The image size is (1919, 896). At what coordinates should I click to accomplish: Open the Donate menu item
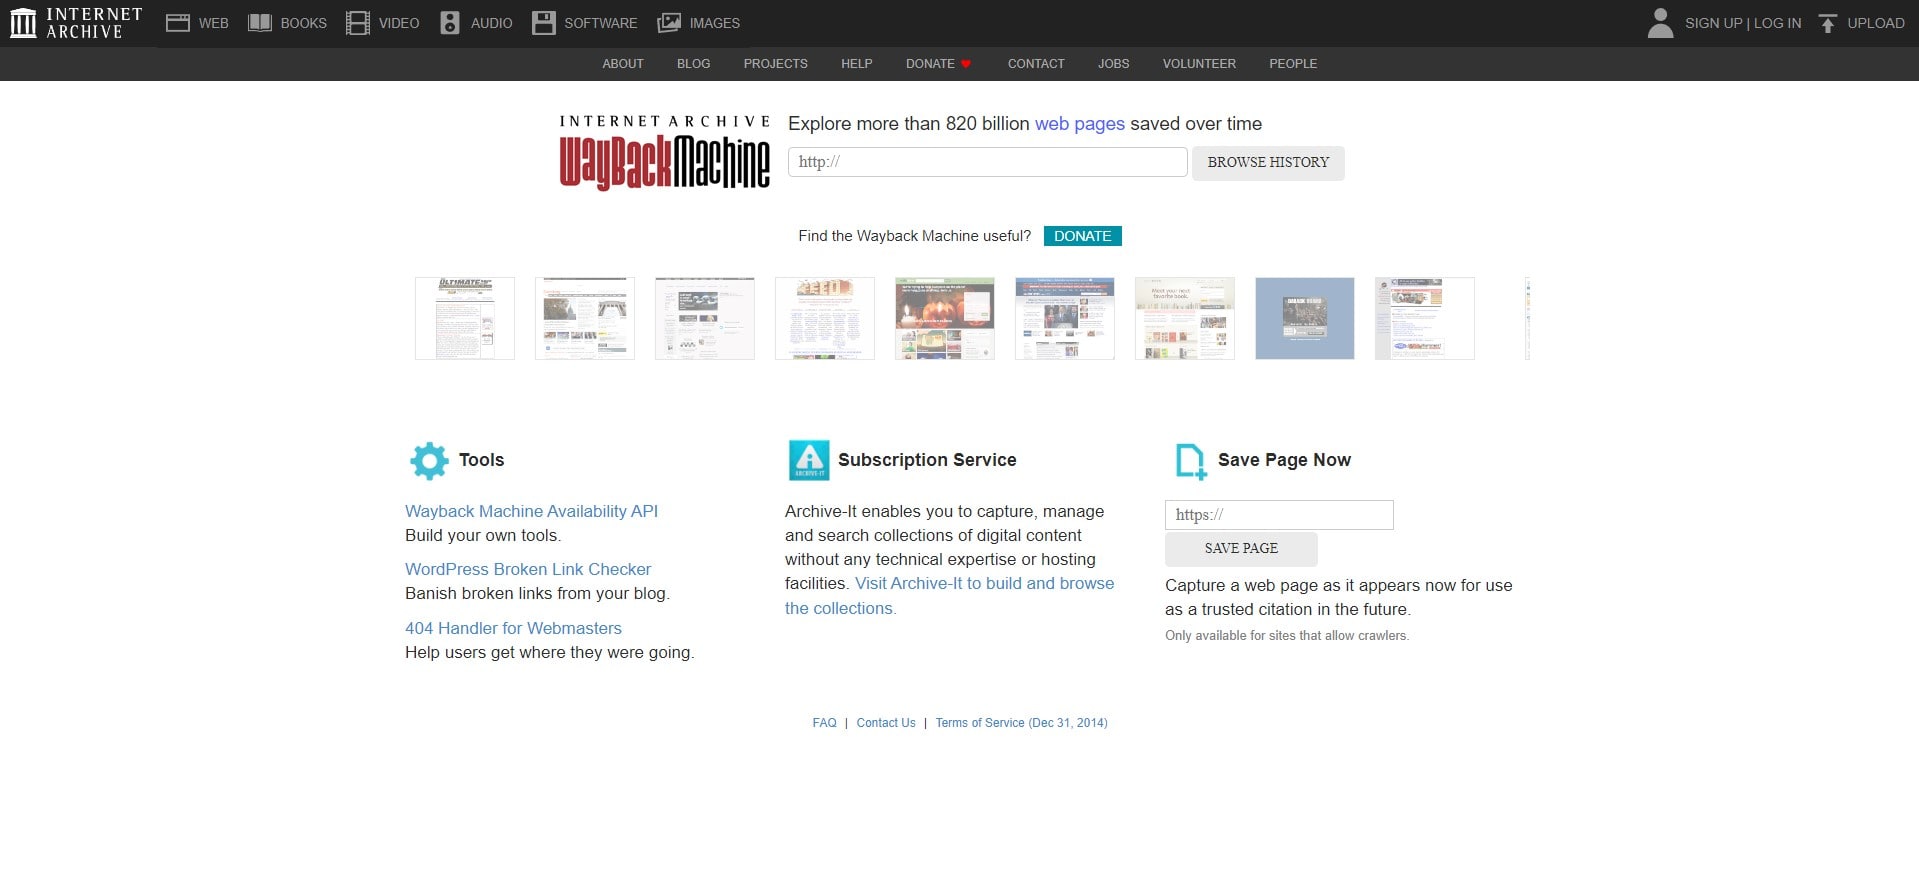pos(930,64)
